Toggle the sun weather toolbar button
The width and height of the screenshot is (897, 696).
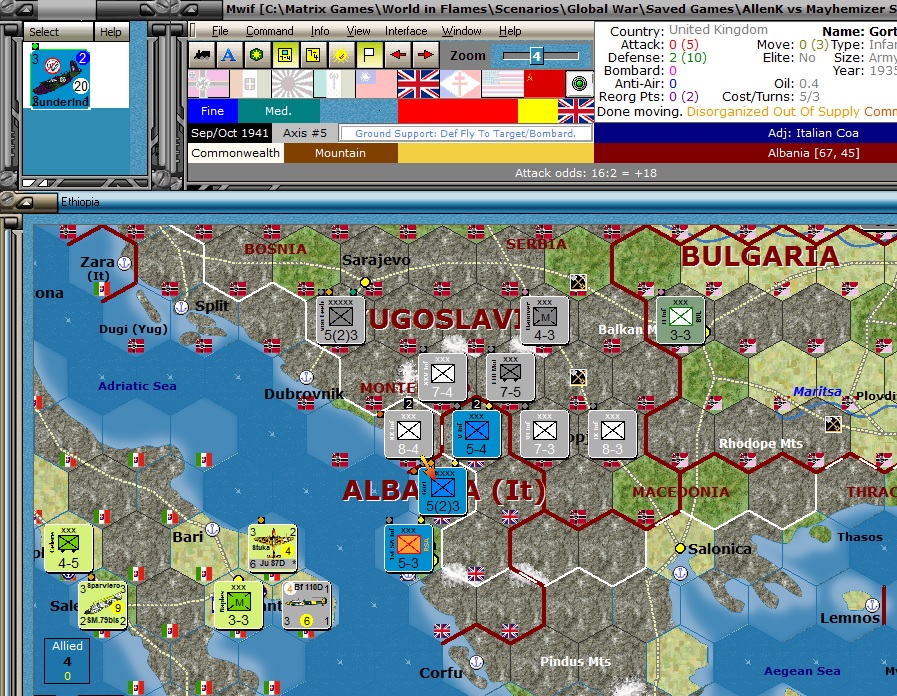pyautogui.click(x=341, y=55)
